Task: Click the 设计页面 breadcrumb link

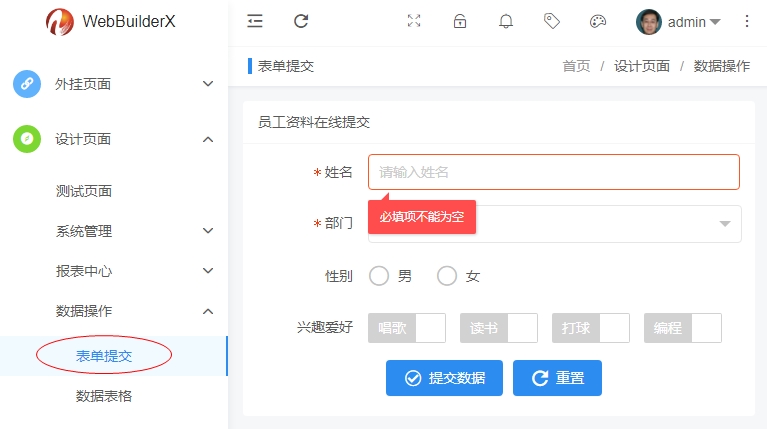Action: [x=642, y=66]
